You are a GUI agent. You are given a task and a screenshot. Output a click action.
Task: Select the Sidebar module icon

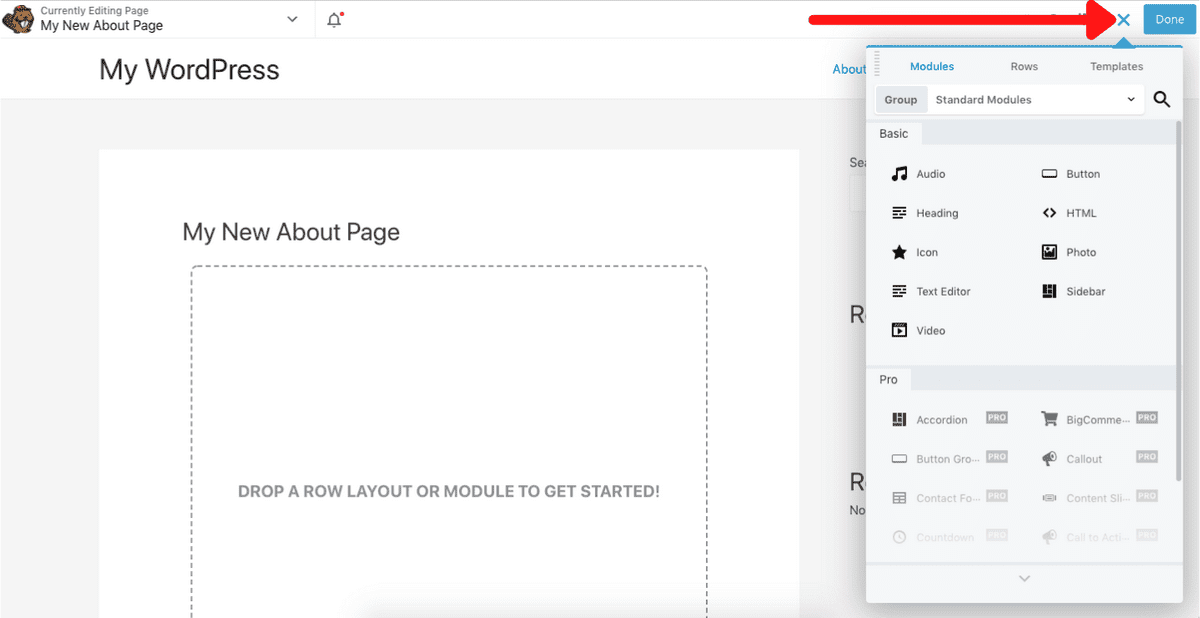[1049, 291]
